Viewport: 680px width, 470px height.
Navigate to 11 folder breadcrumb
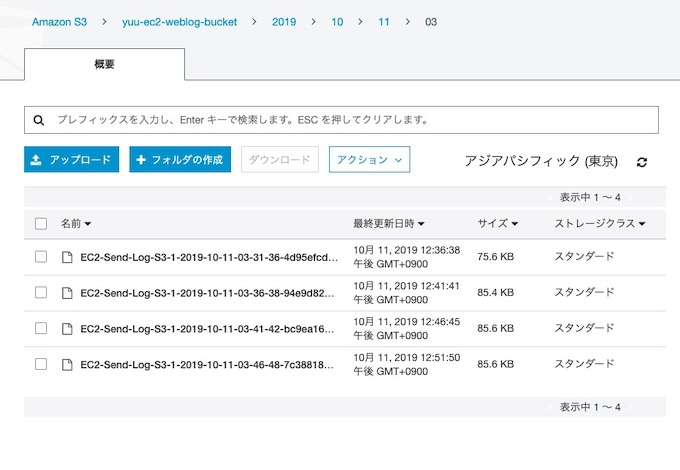[x=384, y=22]
